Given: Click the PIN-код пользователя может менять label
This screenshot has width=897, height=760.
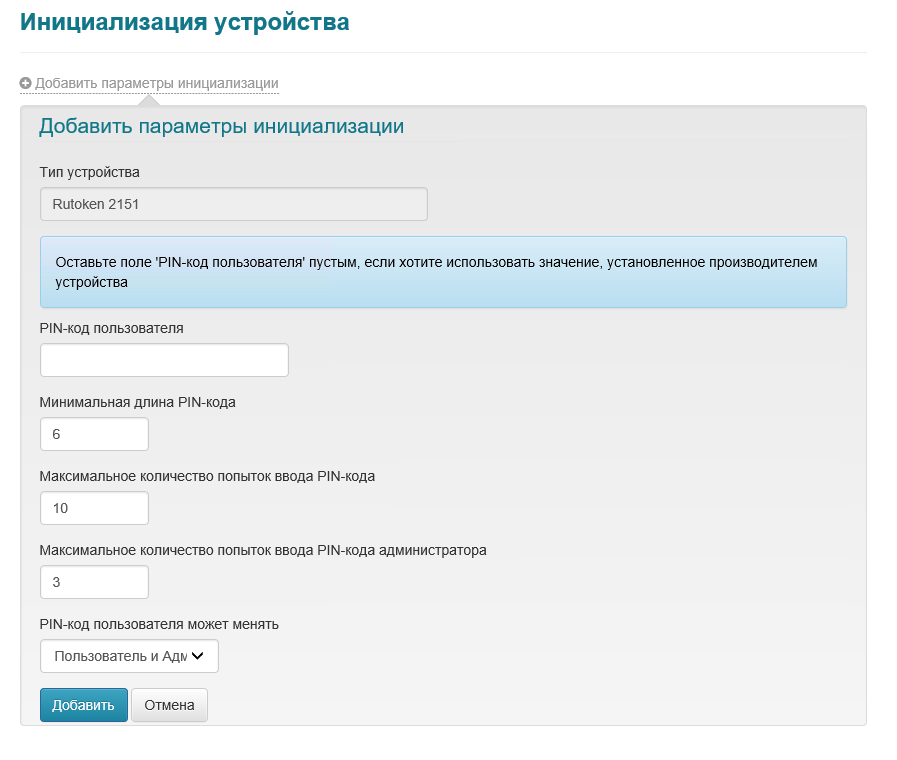Looking at the screenshot, I should click(159, 624).
